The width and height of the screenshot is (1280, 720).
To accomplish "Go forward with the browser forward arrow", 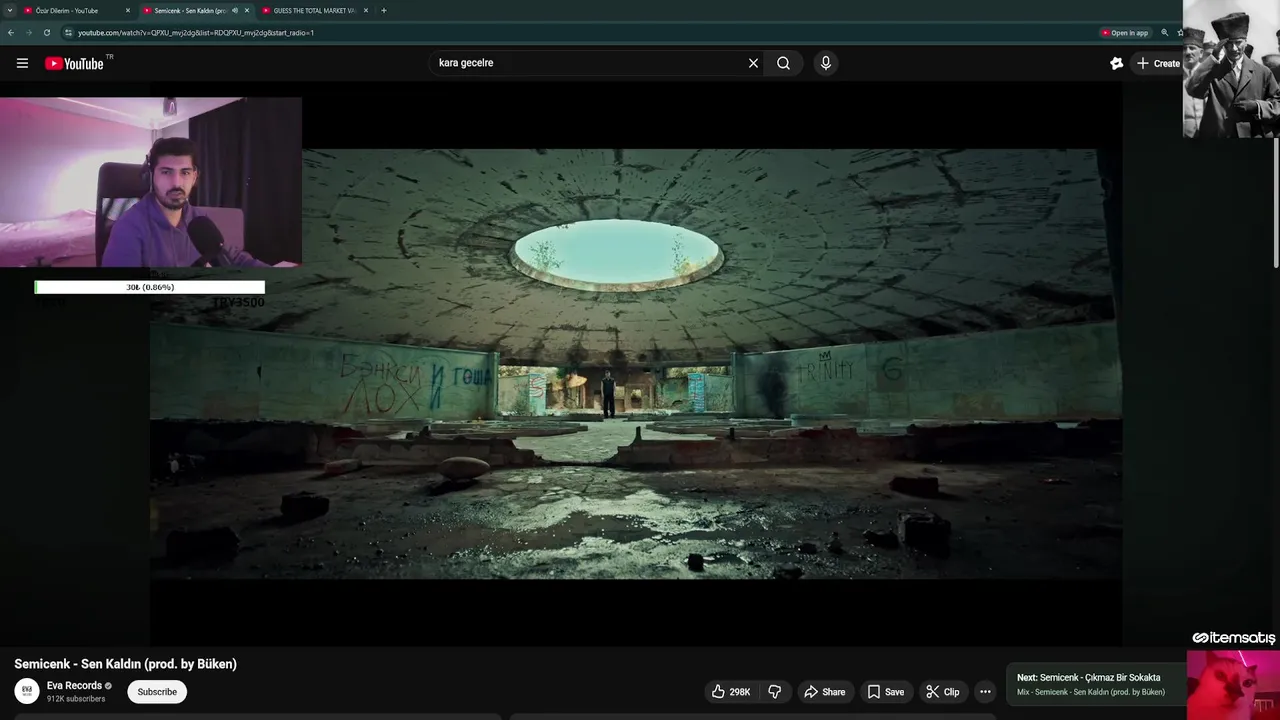I will (x=28, y=33).
